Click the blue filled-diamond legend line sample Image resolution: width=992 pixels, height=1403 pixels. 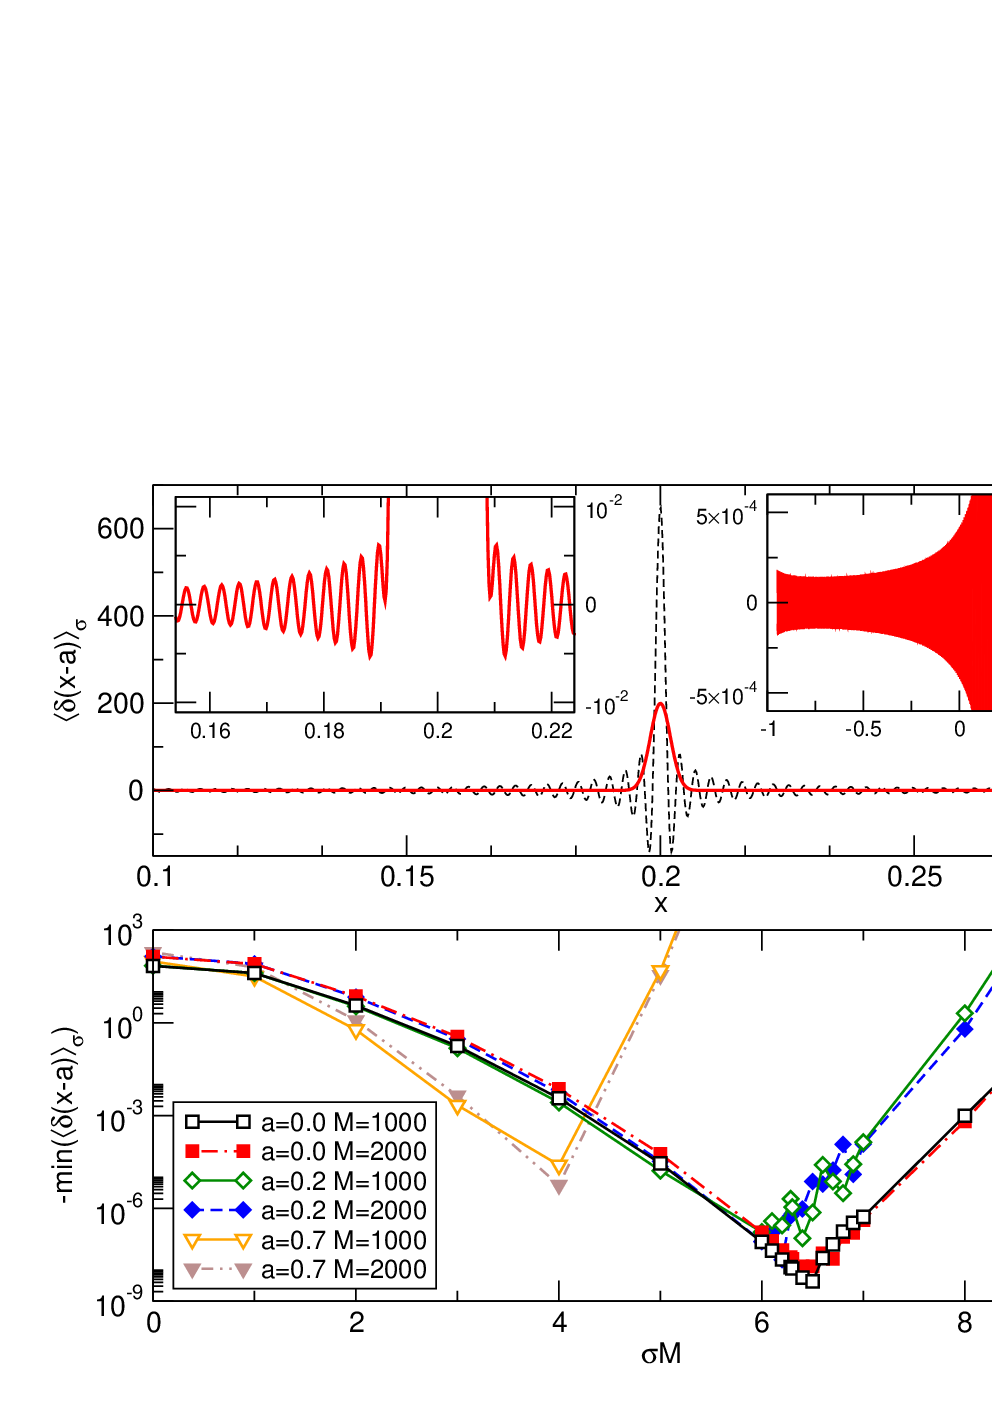click(x=218, y=1211)
